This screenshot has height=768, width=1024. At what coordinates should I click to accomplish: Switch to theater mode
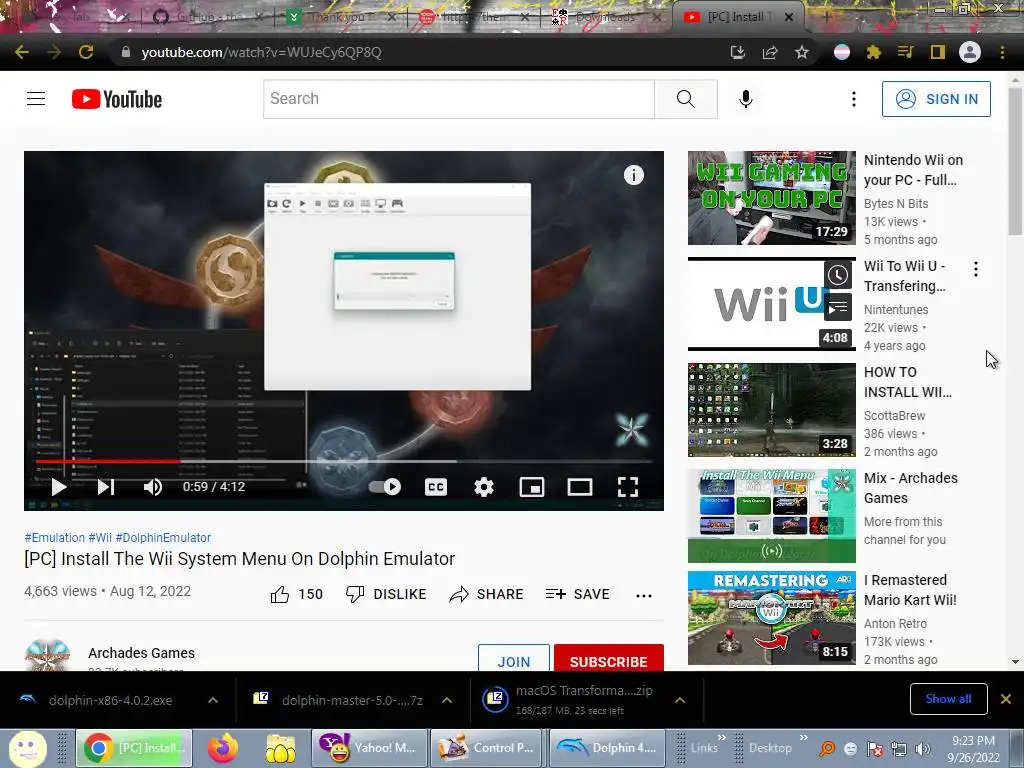click(x=579, y=487)
